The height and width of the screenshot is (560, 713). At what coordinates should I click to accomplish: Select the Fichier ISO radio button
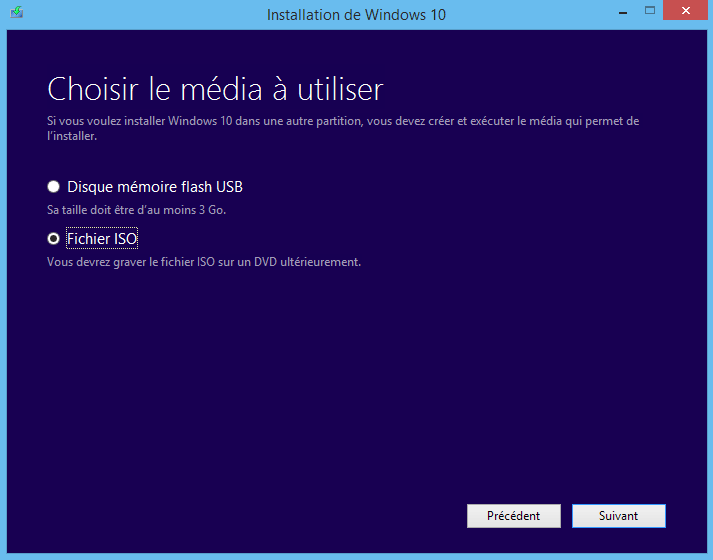(x=54, y=239)
